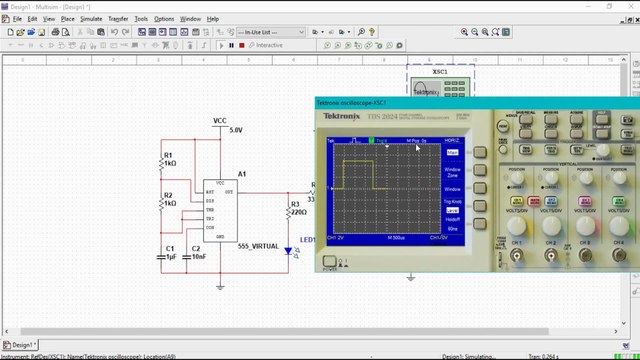The image size is (640, 360).
Task: Toggle red MATH MENU button
Action: tap(534, 201)
